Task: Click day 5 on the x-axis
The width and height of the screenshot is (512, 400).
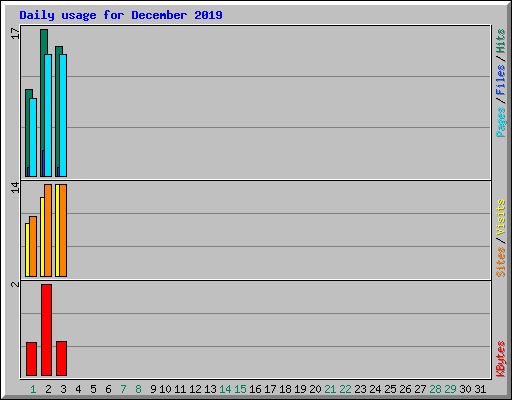Action: pyautogui.click(x=93, y=389)
